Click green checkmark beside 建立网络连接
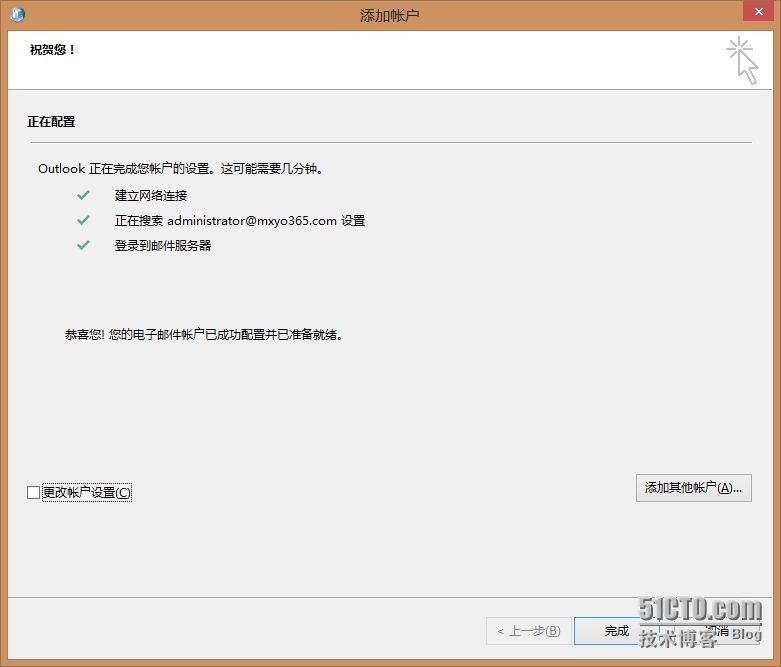 [x=84, y=195]
